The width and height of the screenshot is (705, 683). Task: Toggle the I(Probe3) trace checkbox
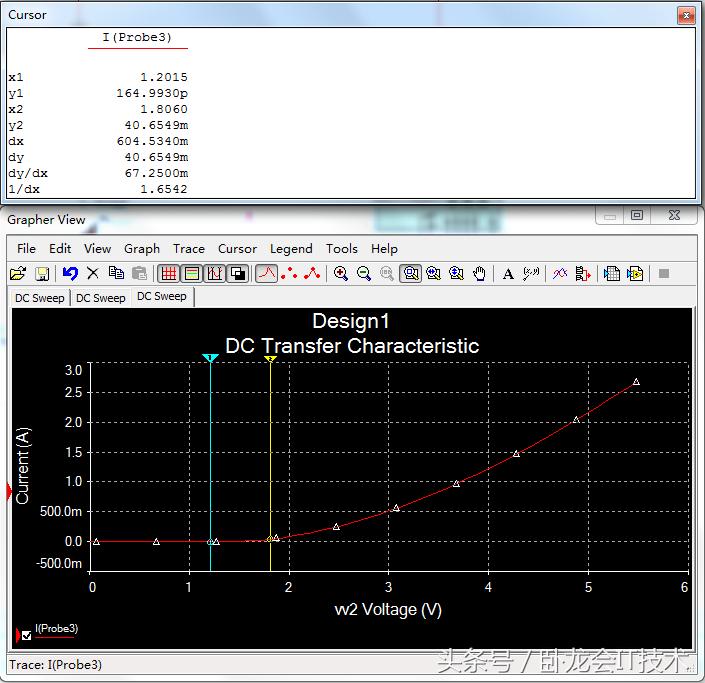(26, 634)
